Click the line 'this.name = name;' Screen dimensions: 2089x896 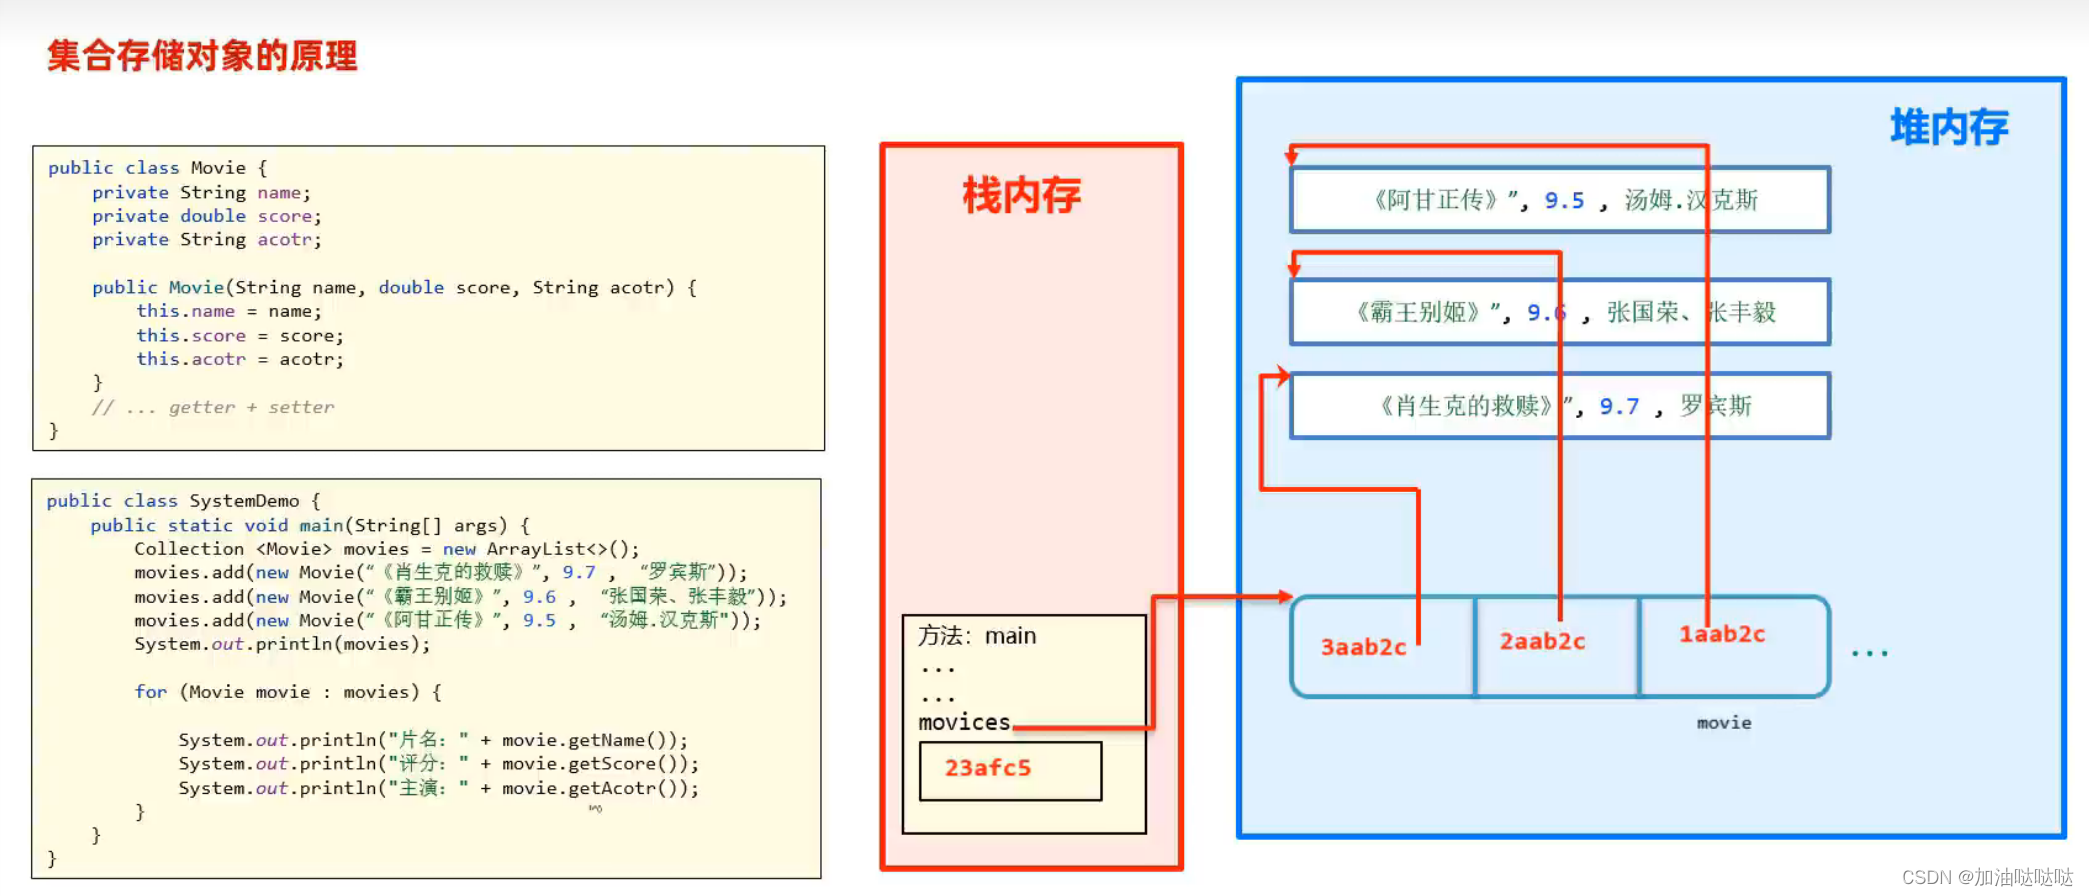[x=229, y=311]
